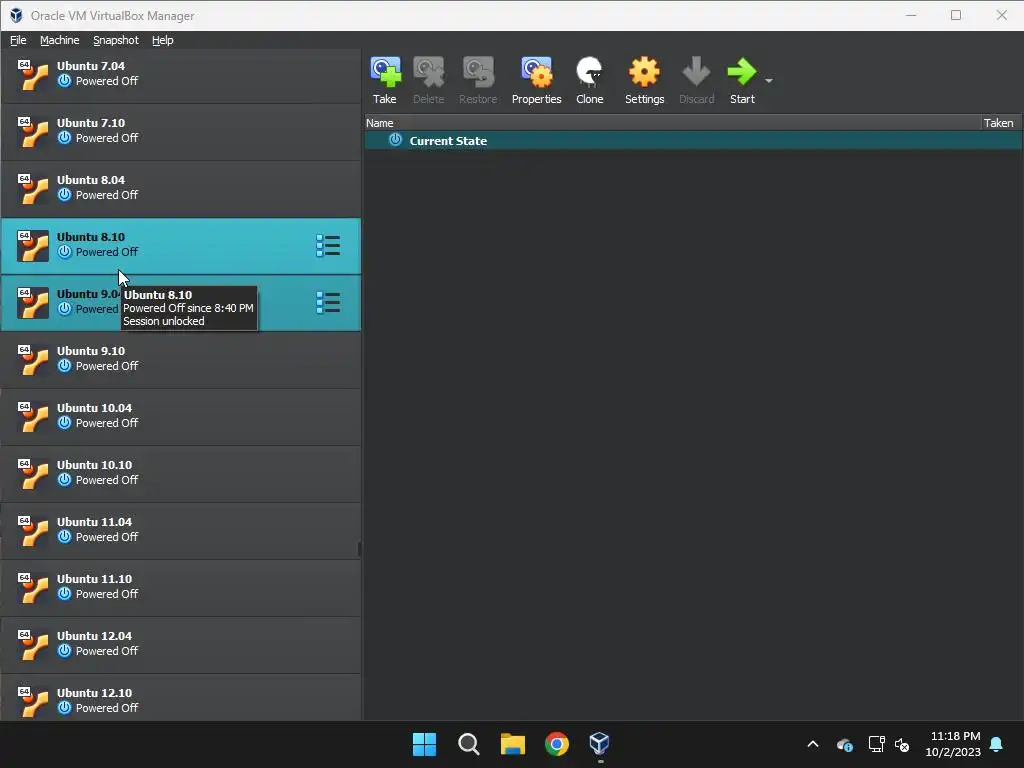
Task: Start the VM with the green arrow
Action: click(x=742, y=72)
